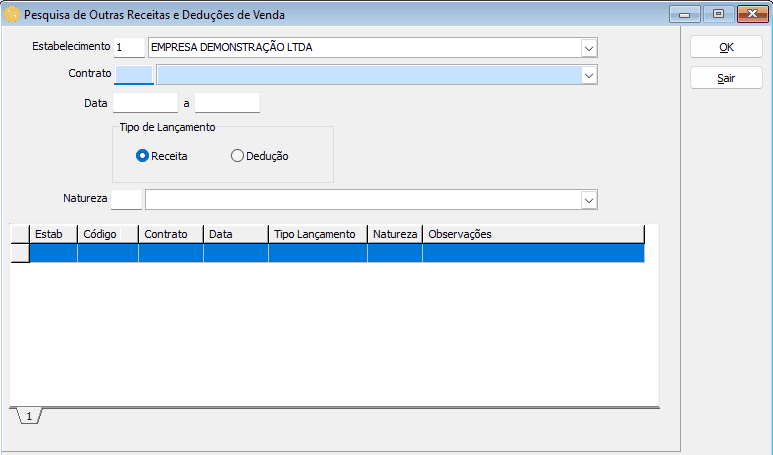Select the Receita radio button
This screenshot has width=773, height=455.
[x=143, y=156]
